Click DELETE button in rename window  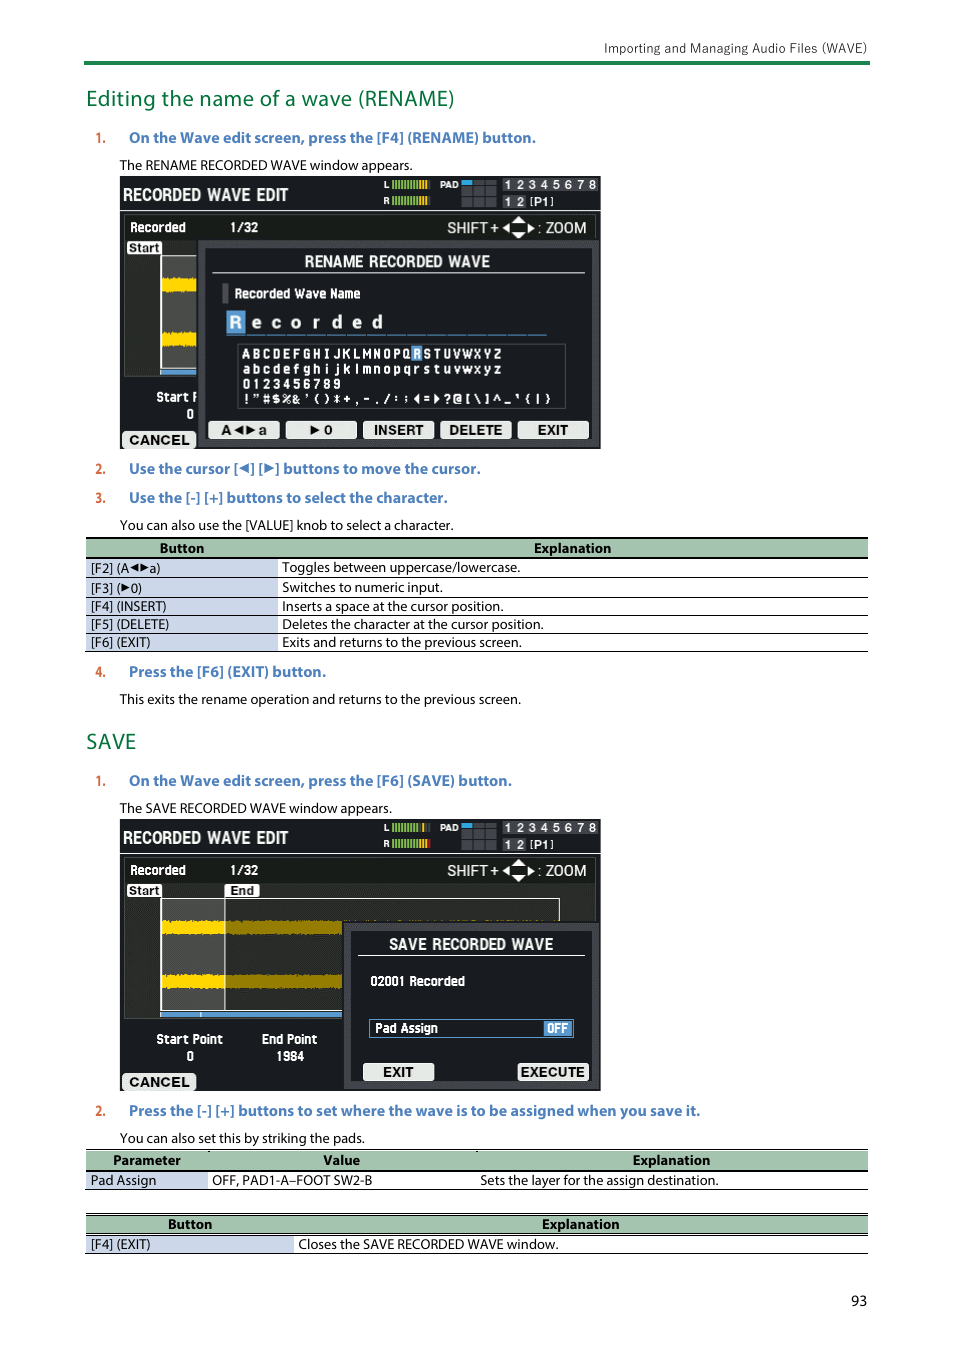pyautogui.click(x=476, y=430)
